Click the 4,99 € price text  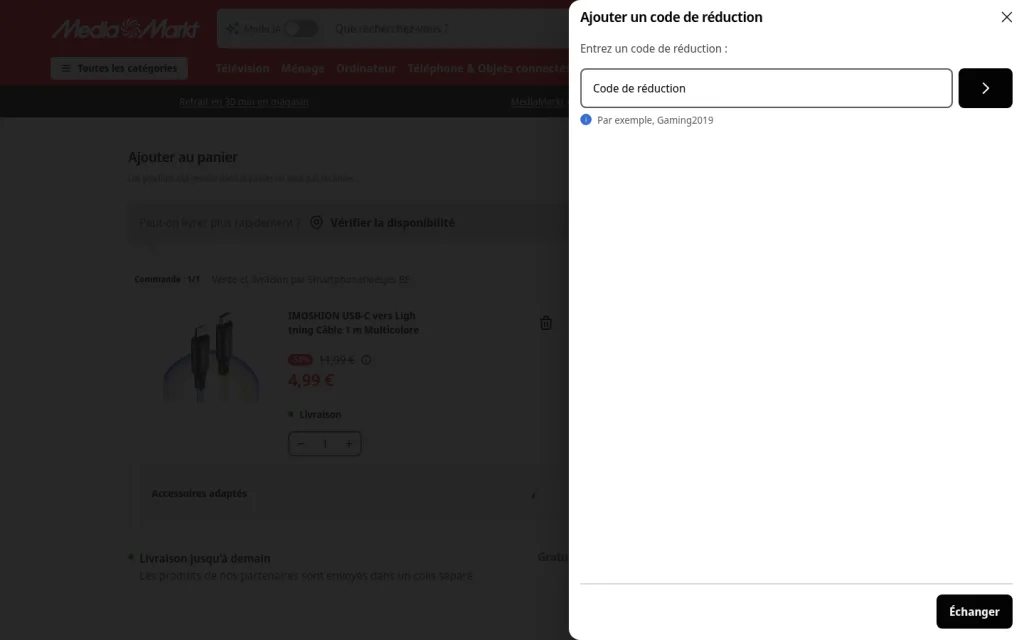pos(311,379)
